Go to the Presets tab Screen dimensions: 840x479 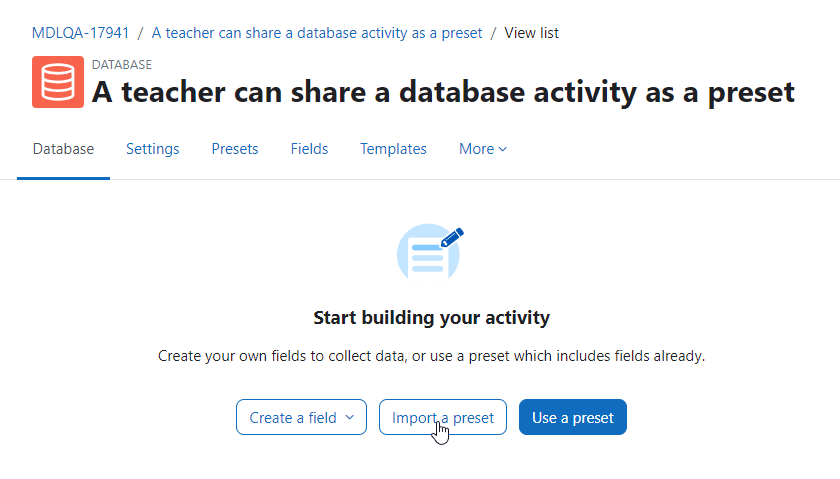(235, 149)
